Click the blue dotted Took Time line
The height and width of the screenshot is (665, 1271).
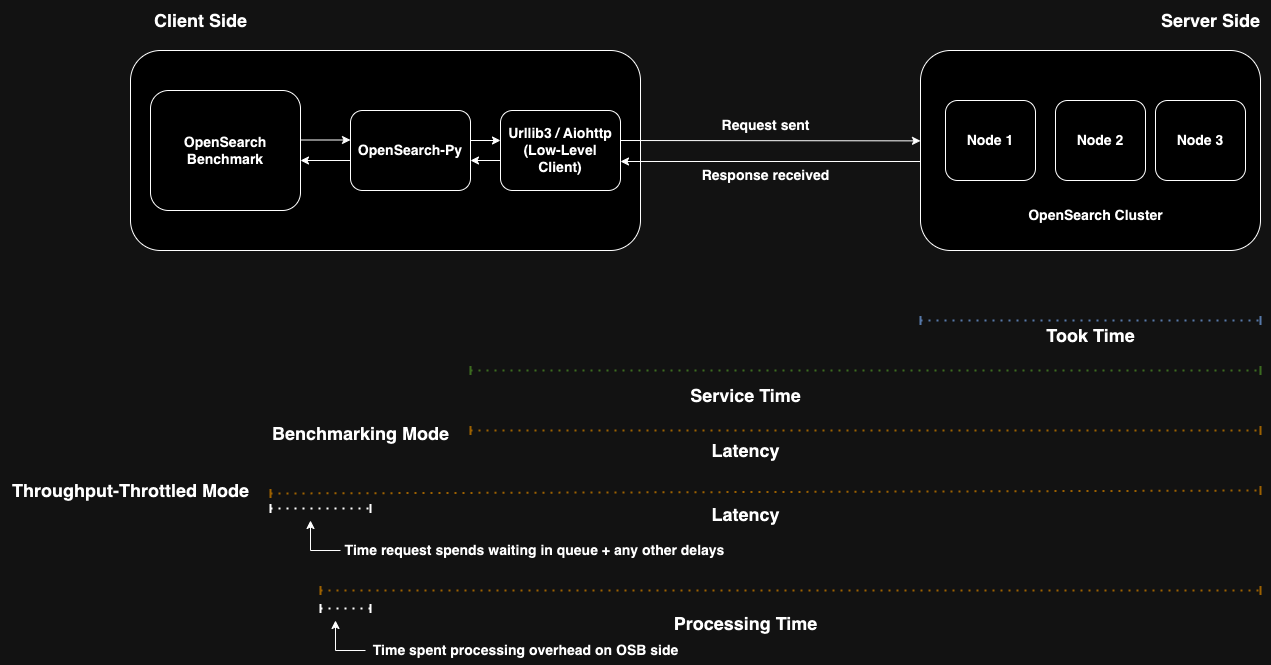(x=1090, y=321)
